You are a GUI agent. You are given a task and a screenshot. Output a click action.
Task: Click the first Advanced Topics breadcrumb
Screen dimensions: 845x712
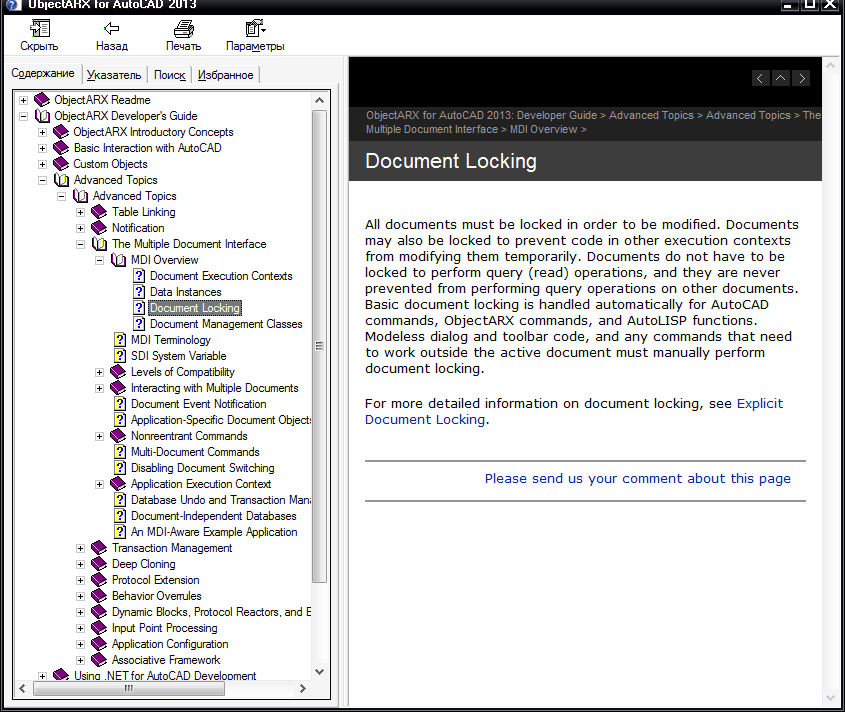(651, 115)
